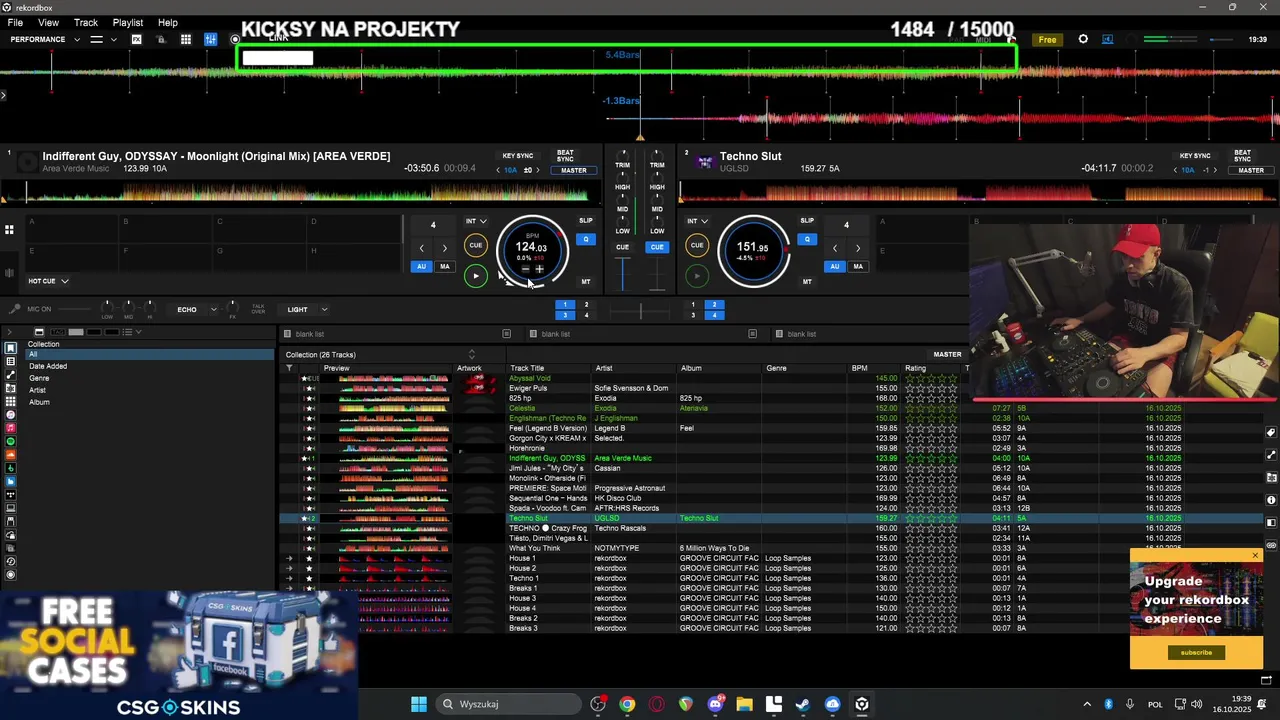Open Chrome from taskbar

[x=627, y=704]
